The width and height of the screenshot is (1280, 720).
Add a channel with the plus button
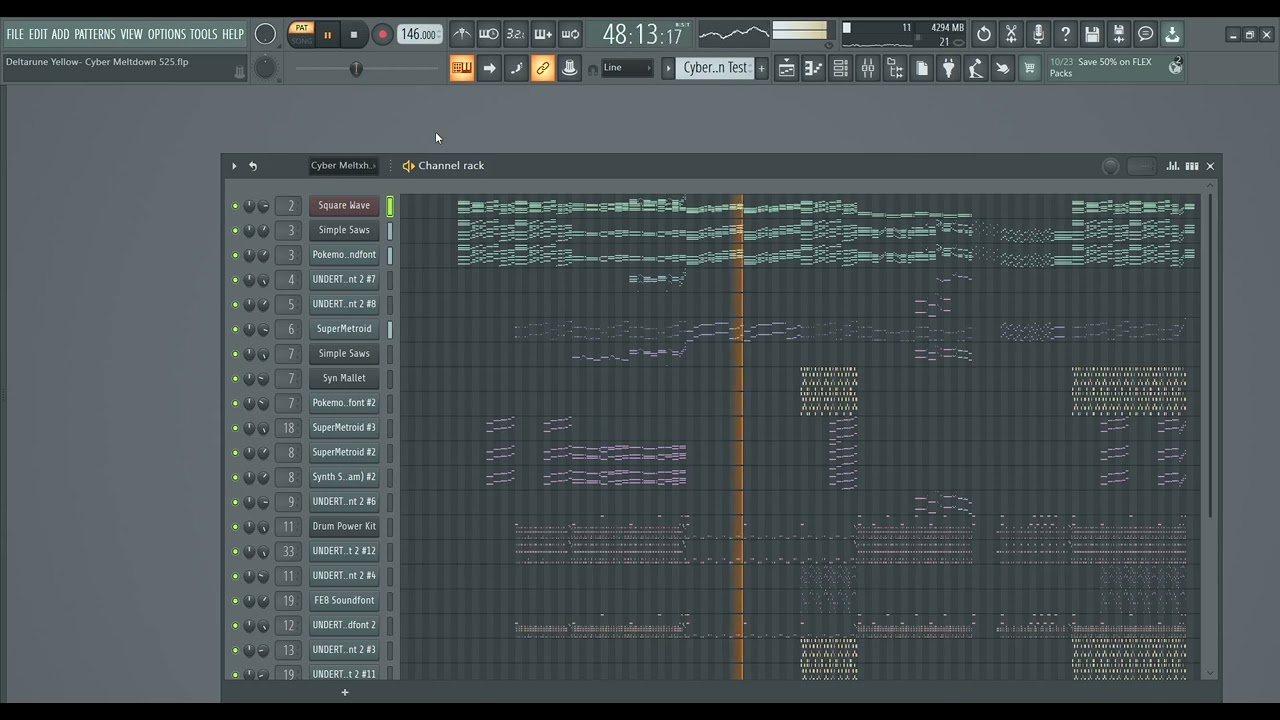coord(345,692)
